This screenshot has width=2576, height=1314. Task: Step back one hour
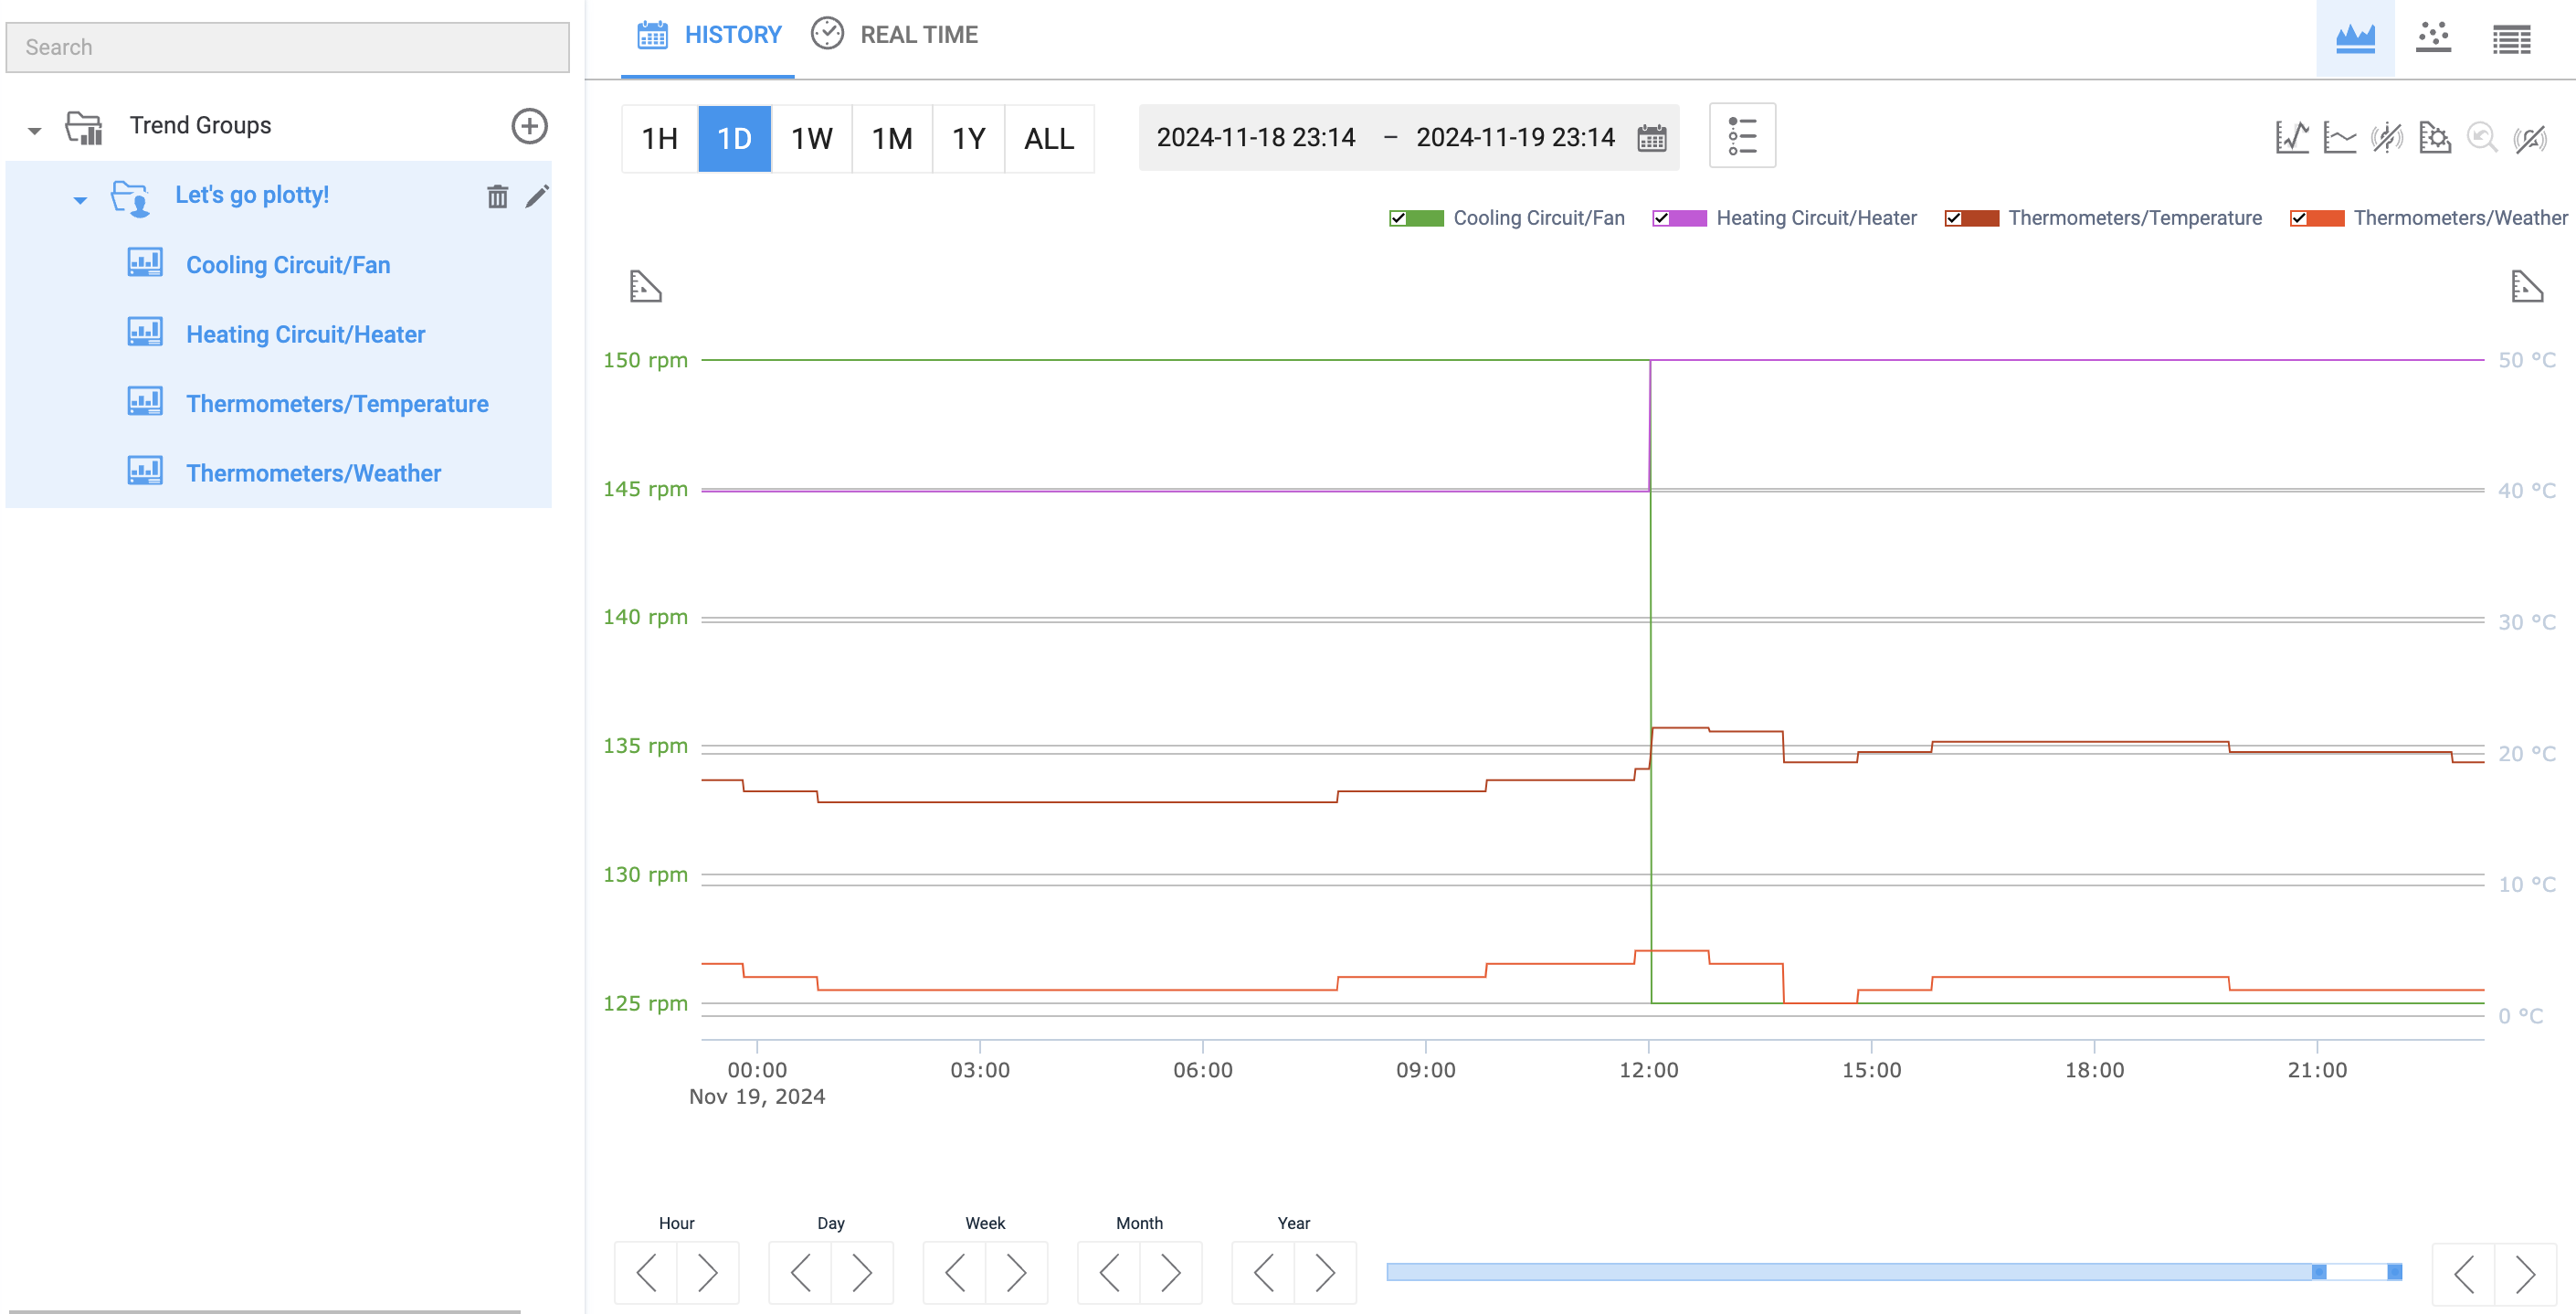coord(646,1272)
